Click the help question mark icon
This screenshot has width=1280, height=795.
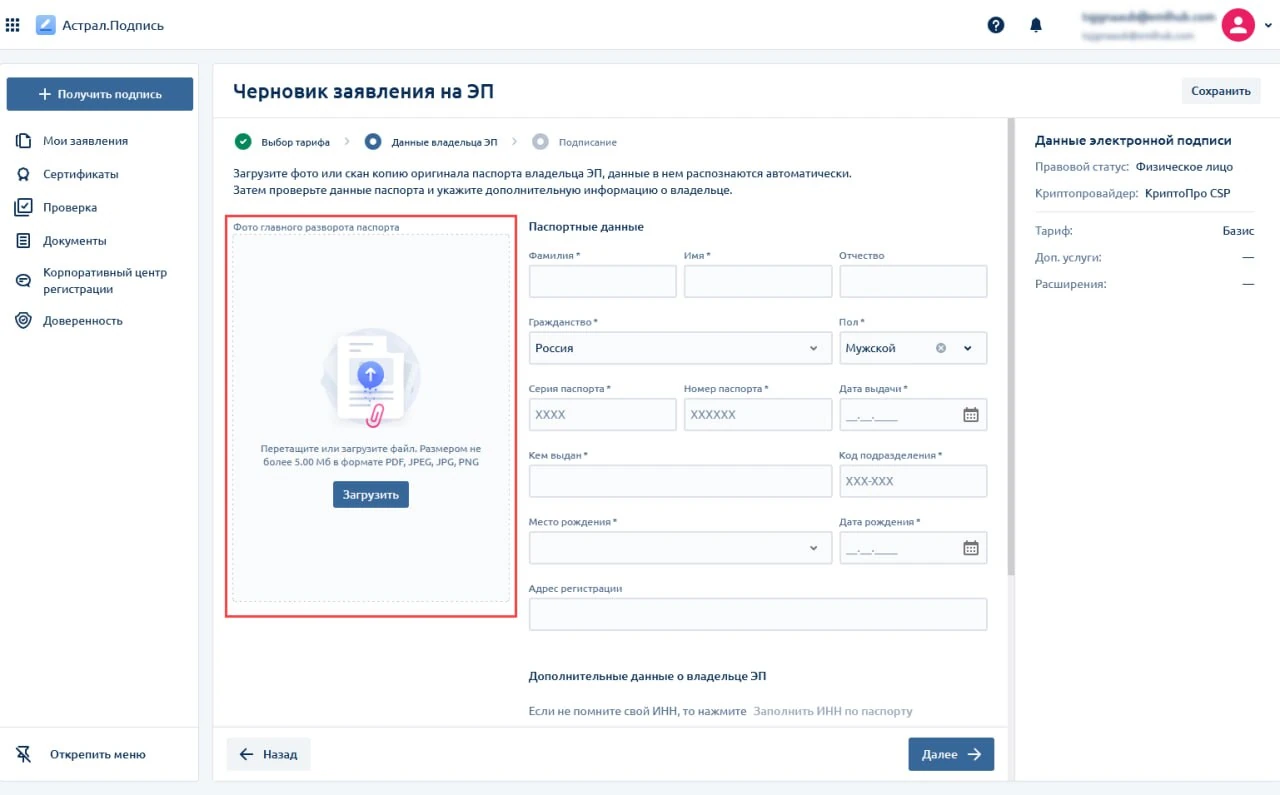pyautogui.click(x=995, y=25)
